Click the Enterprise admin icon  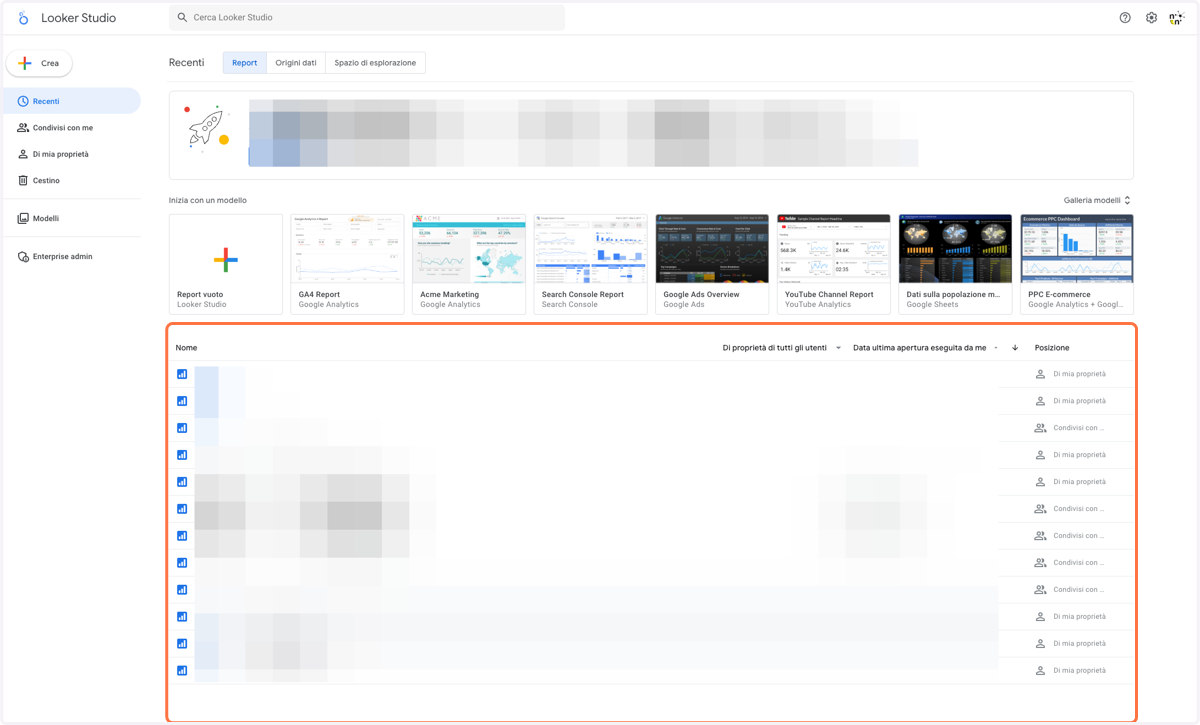coord(23,257)
